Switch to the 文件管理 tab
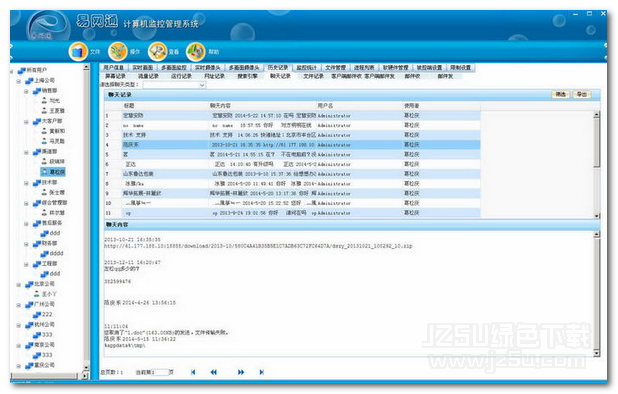The image size is (618, 394). [x=335, y=68]
